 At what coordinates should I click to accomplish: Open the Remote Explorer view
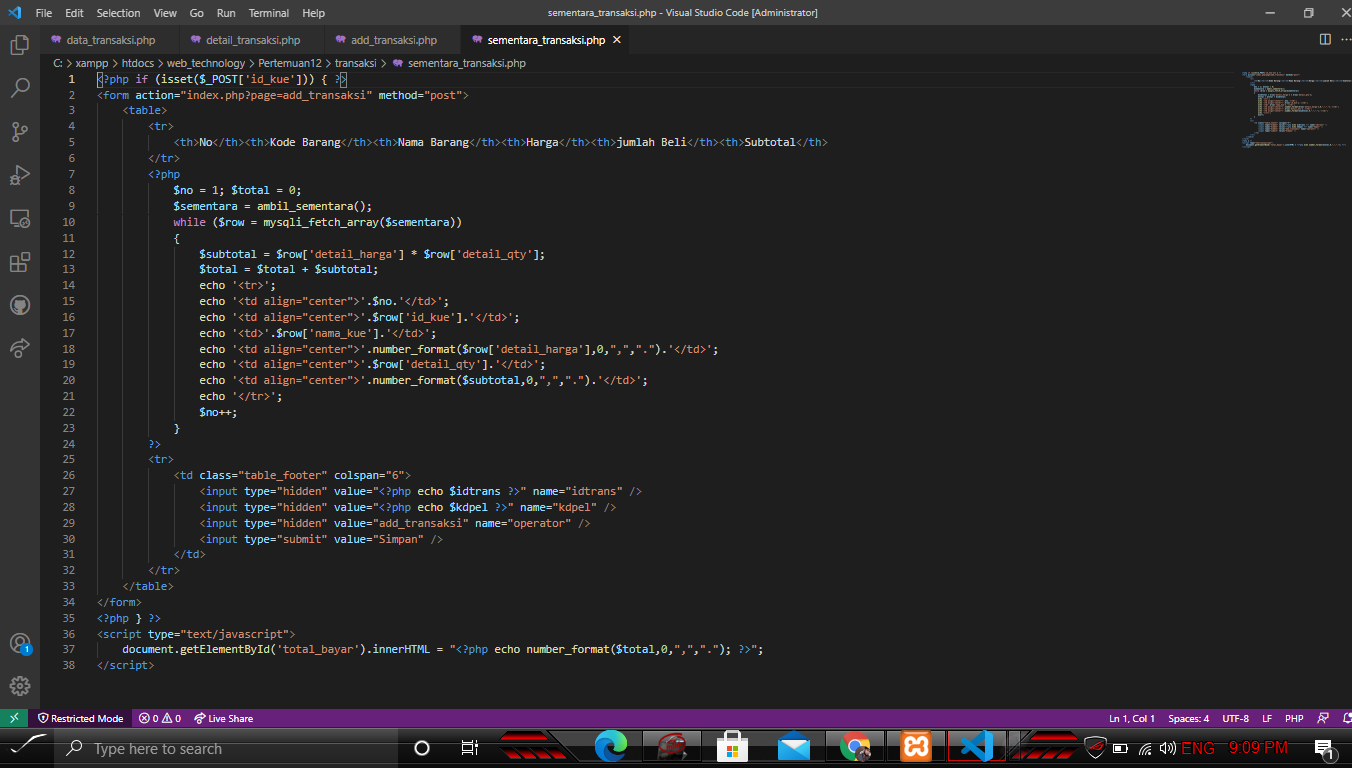click(x=20, y=218)
